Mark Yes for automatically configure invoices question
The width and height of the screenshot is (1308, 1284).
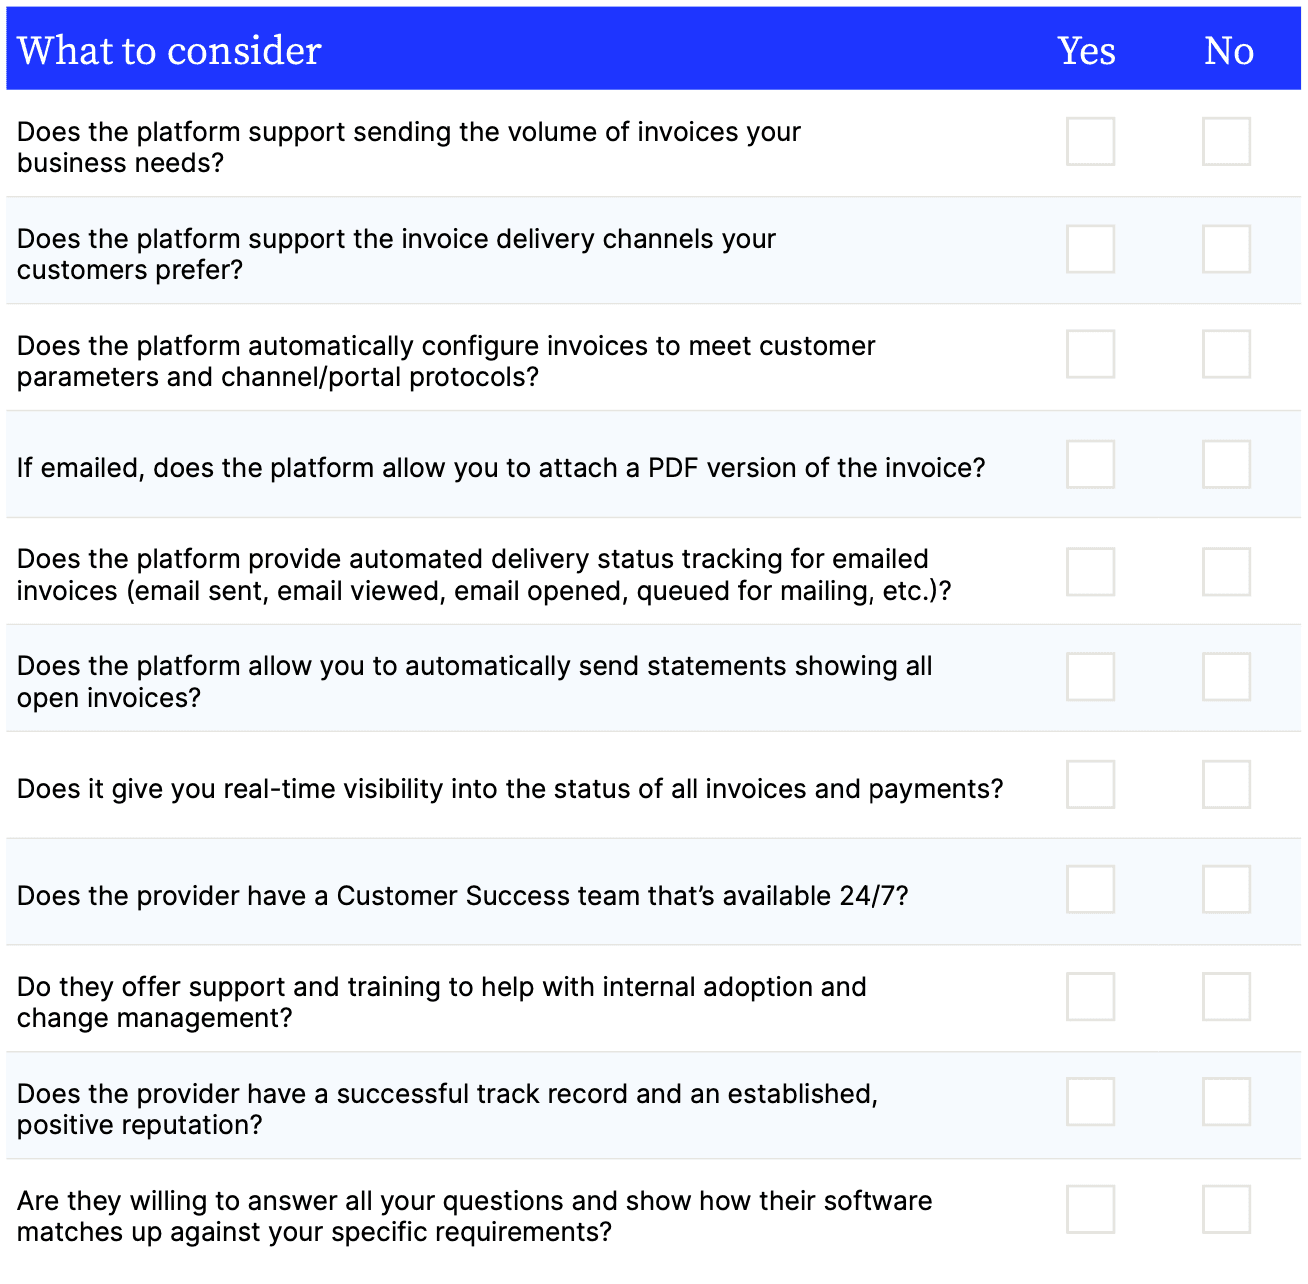click(1090, 354)
